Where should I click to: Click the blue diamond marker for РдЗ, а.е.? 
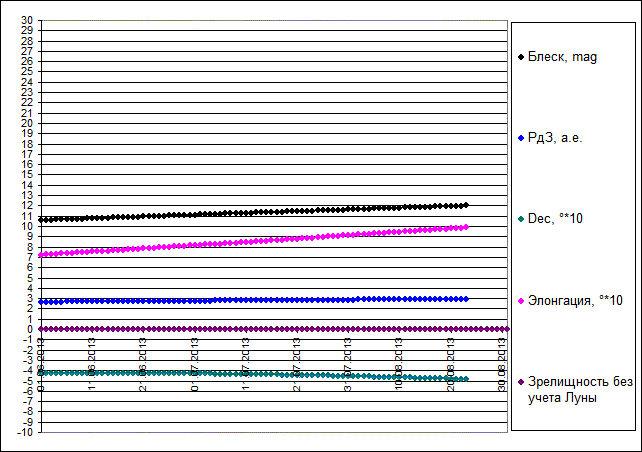(521, 138)
